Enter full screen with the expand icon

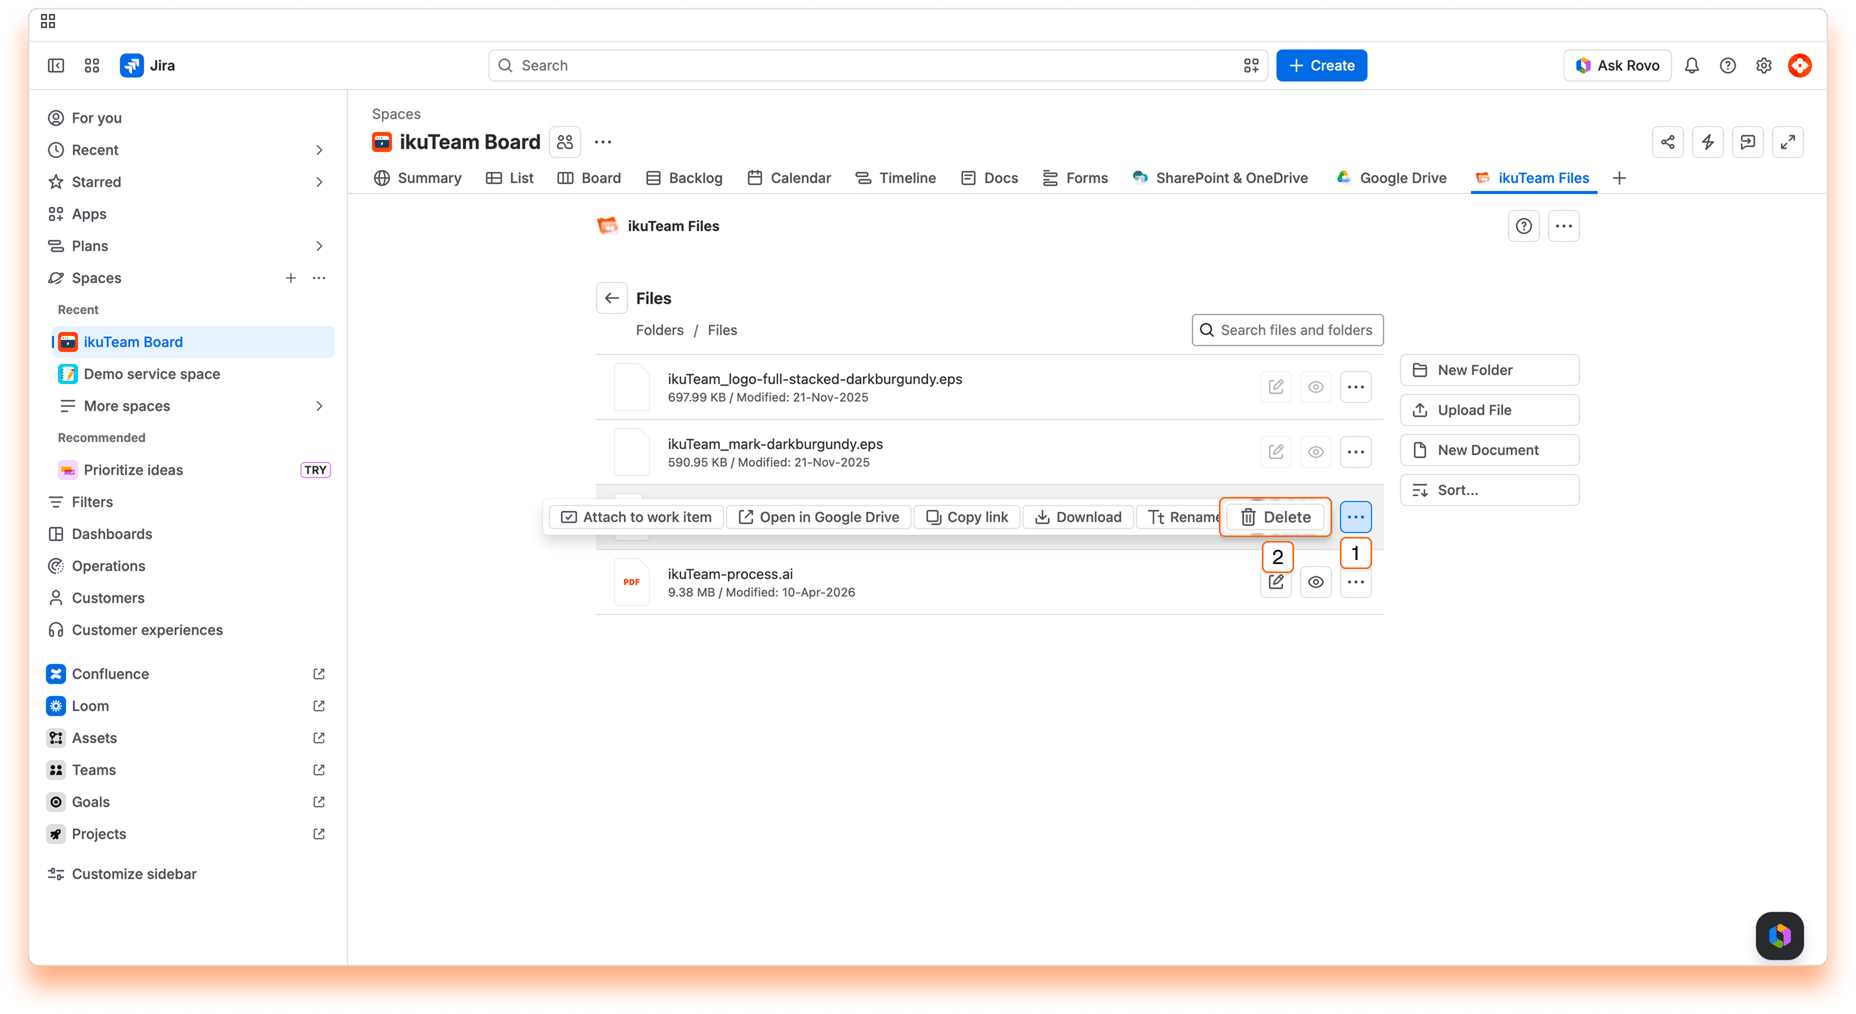point(1787,142)
